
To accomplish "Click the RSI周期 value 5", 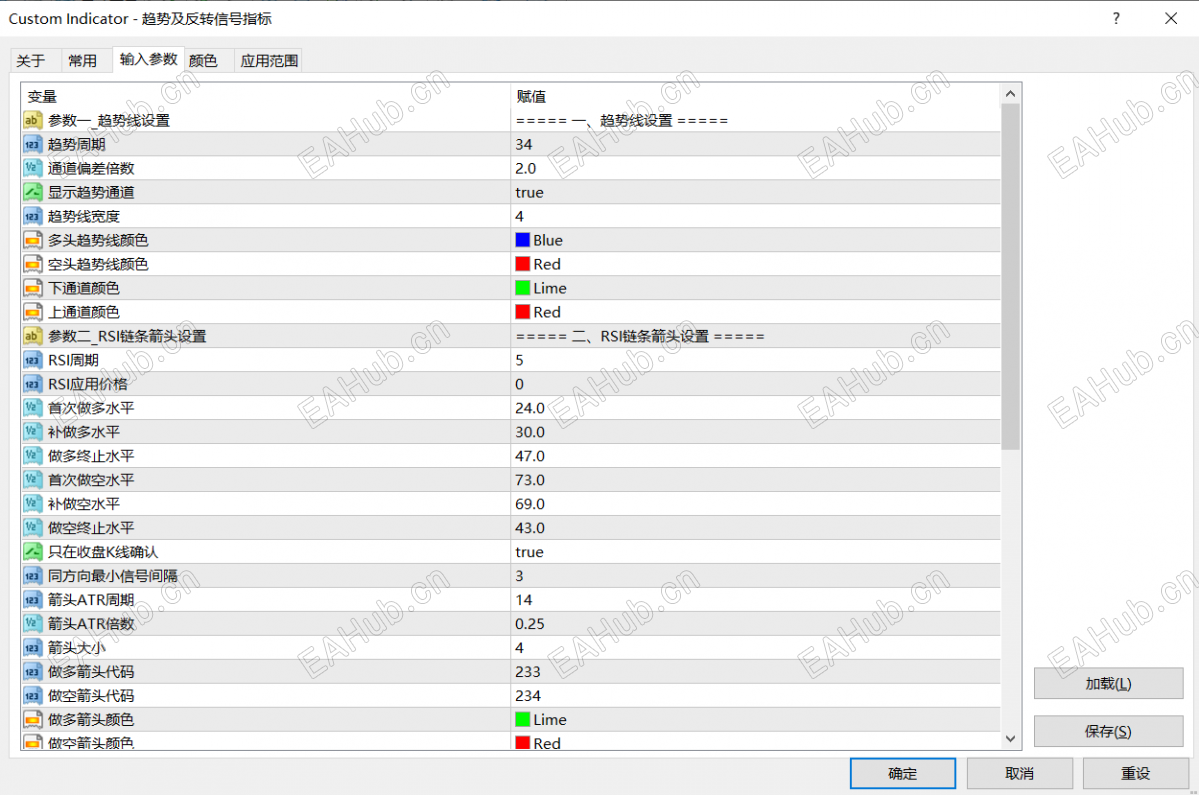I will pos(519,360).
